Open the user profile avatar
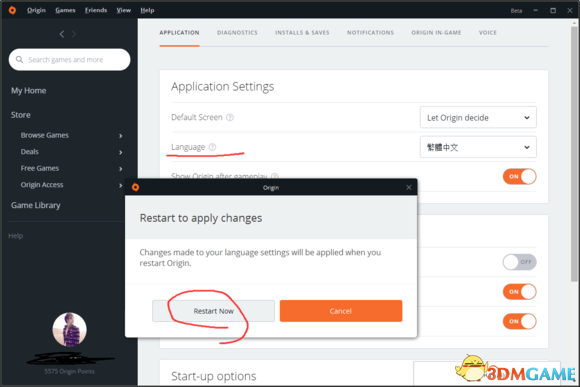The width and height of the screenshot is (580, 387). pyautogui.click(x=70, y=329)
